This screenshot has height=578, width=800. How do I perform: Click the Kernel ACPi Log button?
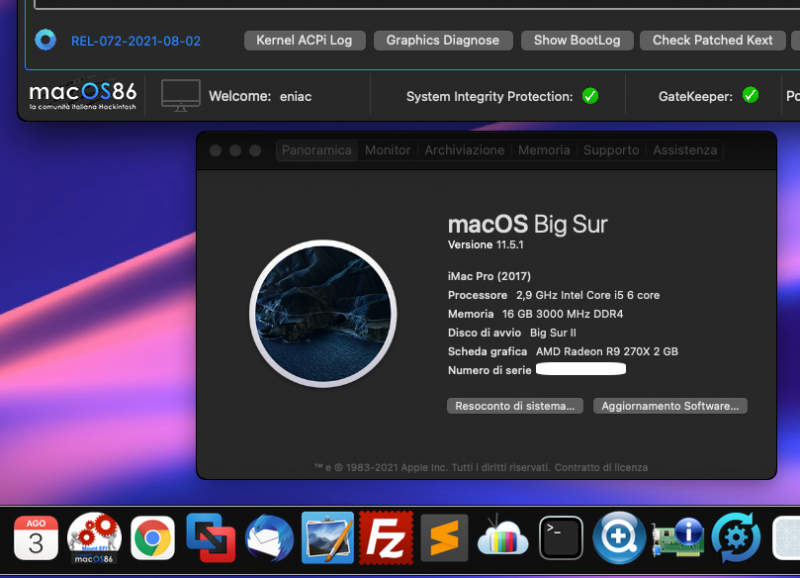click(305, 40)
